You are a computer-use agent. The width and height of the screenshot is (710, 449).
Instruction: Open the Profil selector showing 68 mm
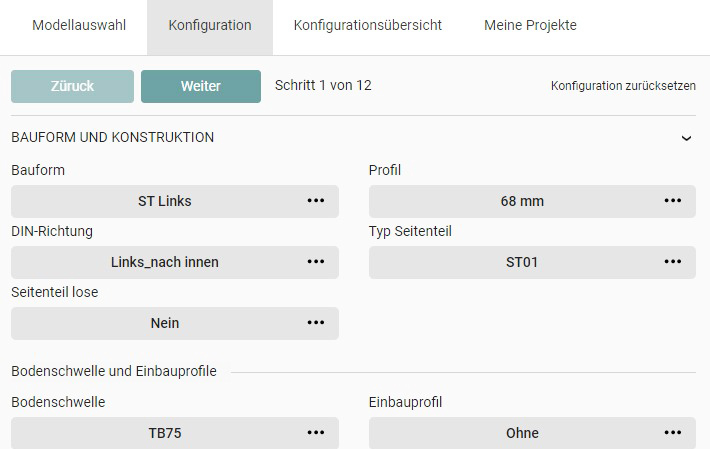(x=522, y=201)
